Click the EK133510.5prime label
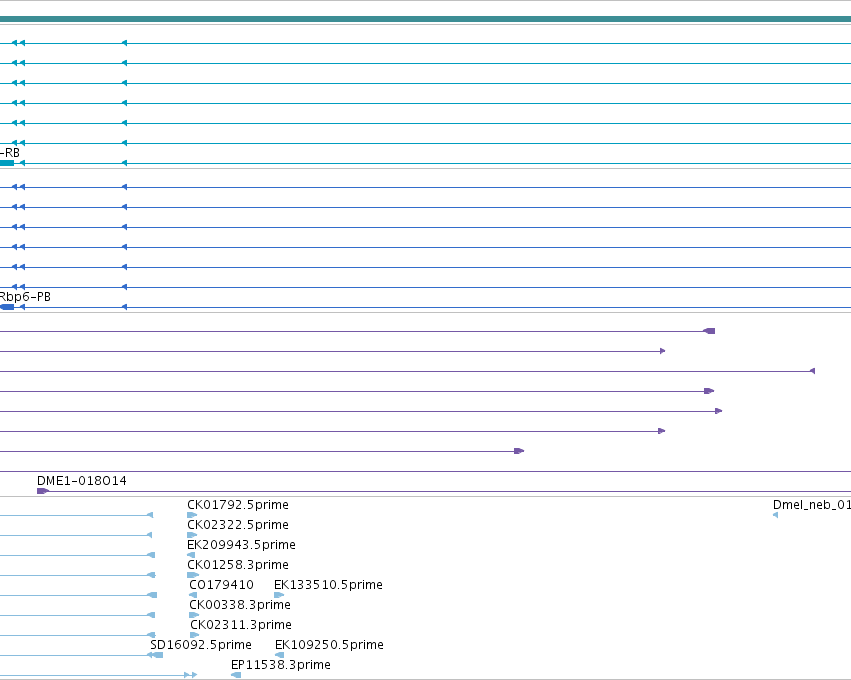The image size is (851, 680). tap(328, 585)
